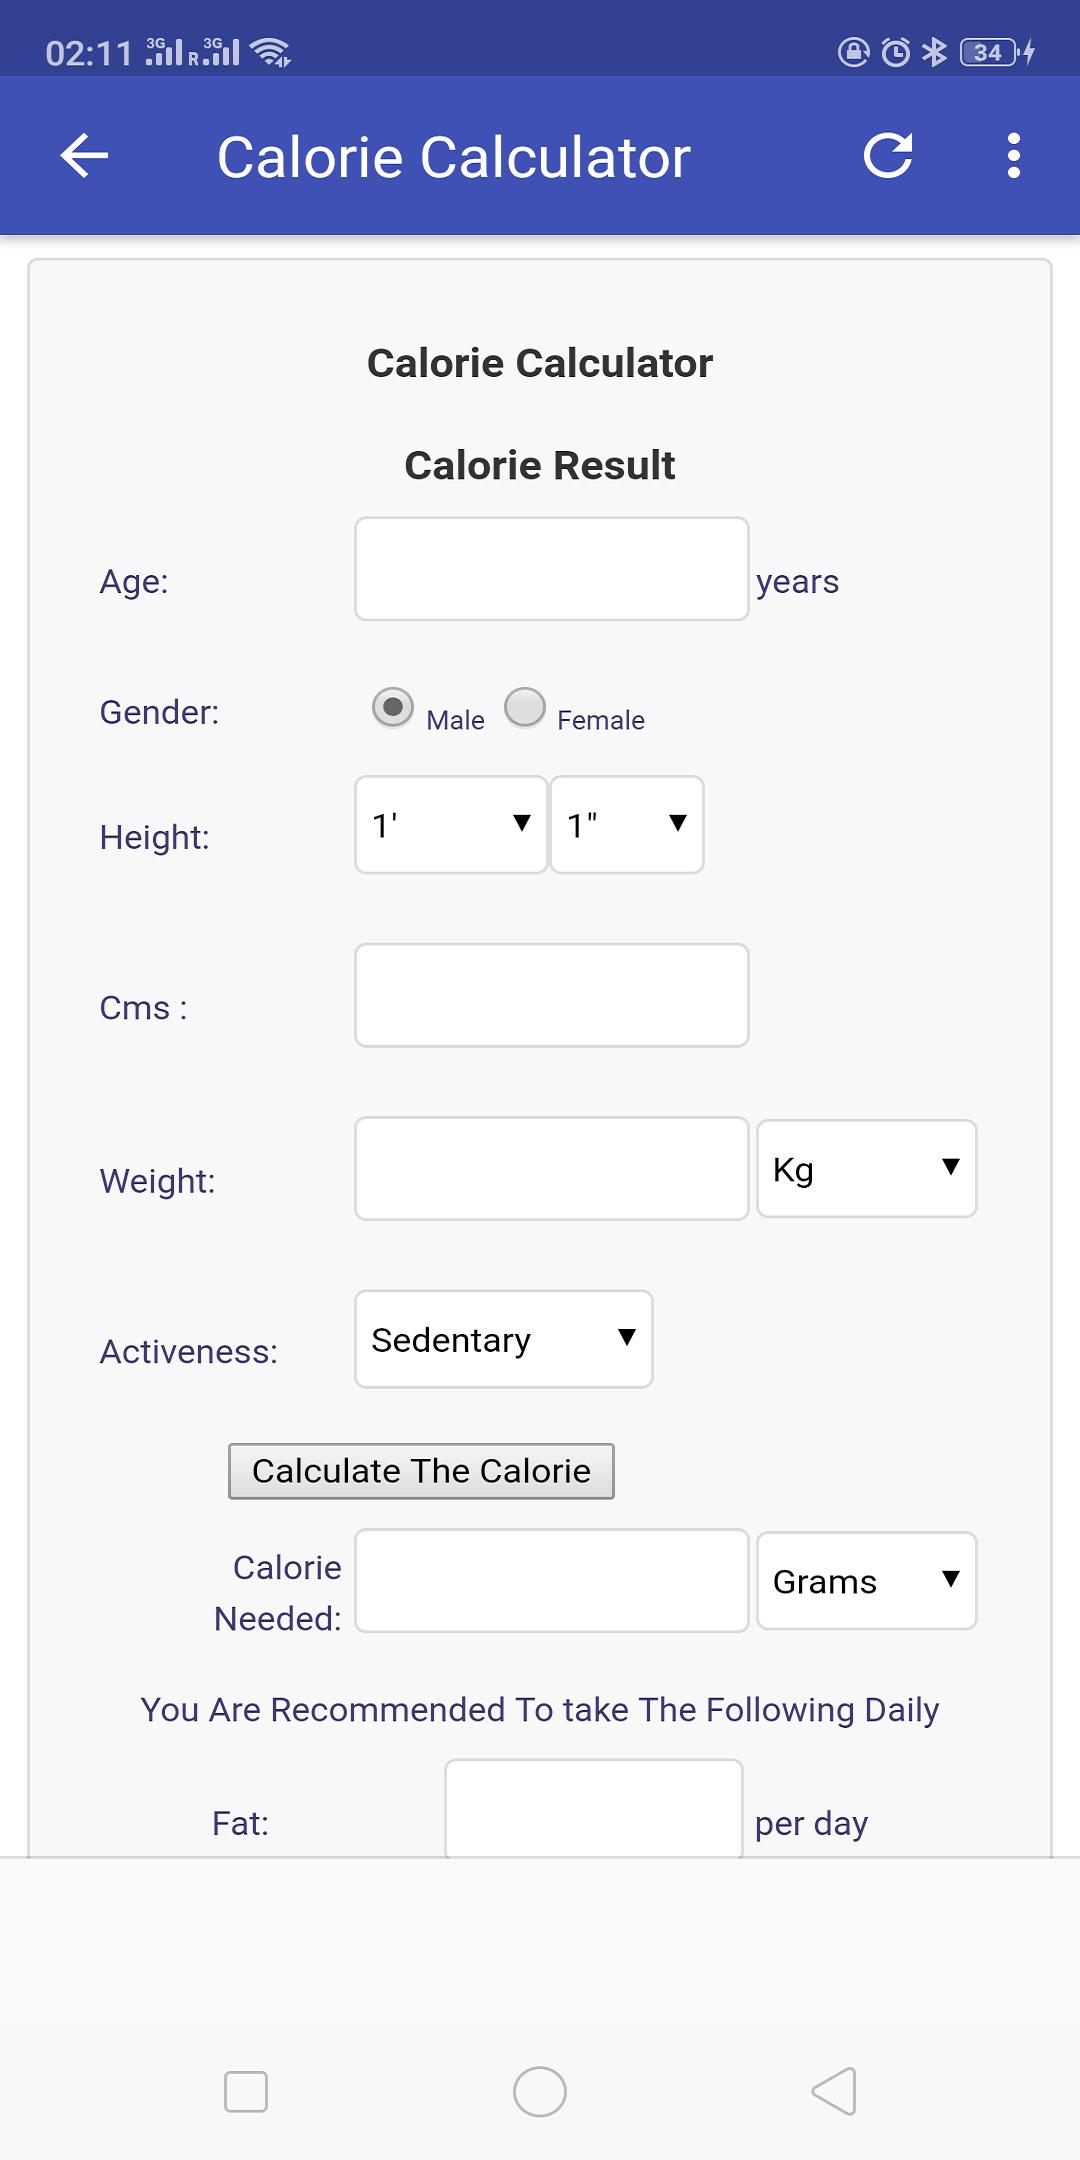
Task: Tap the Android recent apps square
Action: click(246, 2091)
